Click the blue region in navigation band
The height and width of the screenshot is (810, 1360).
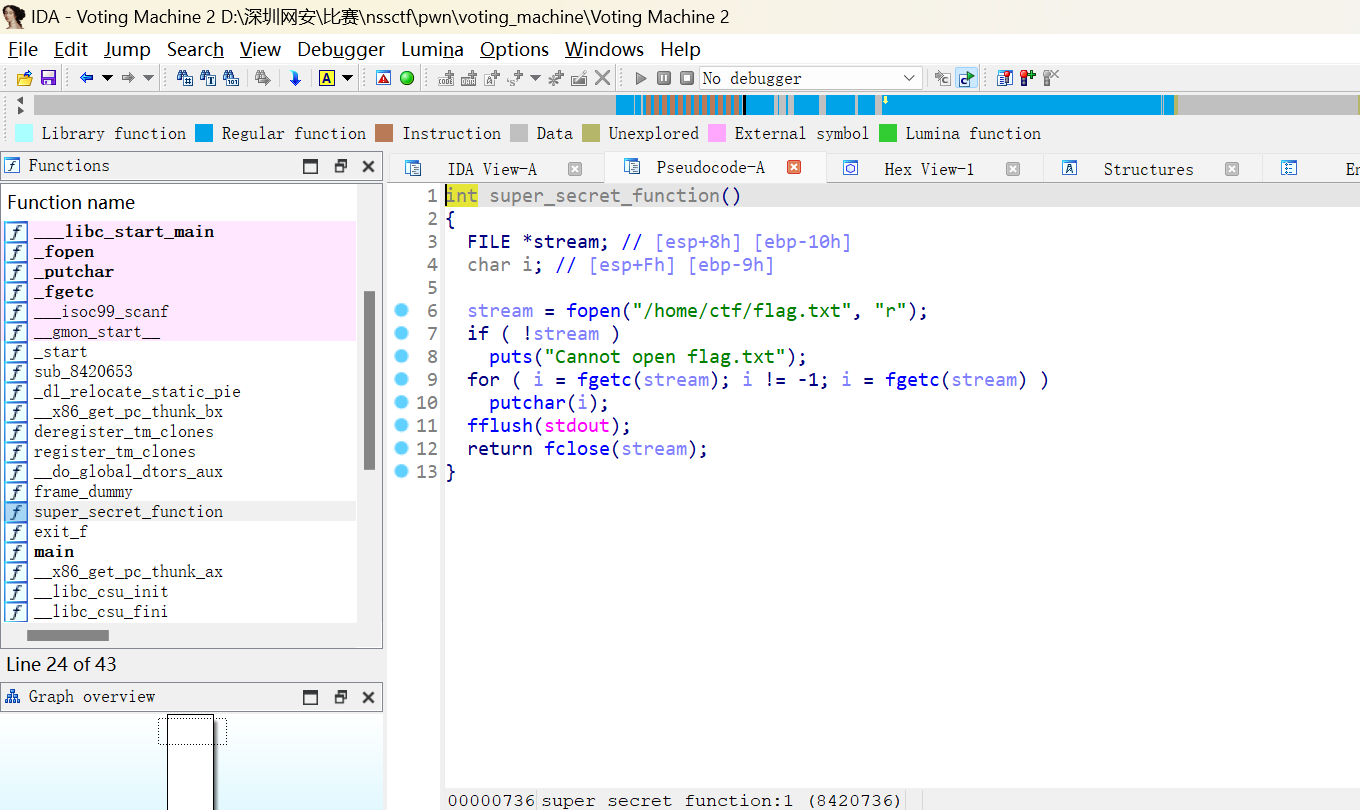[1020, 105]
